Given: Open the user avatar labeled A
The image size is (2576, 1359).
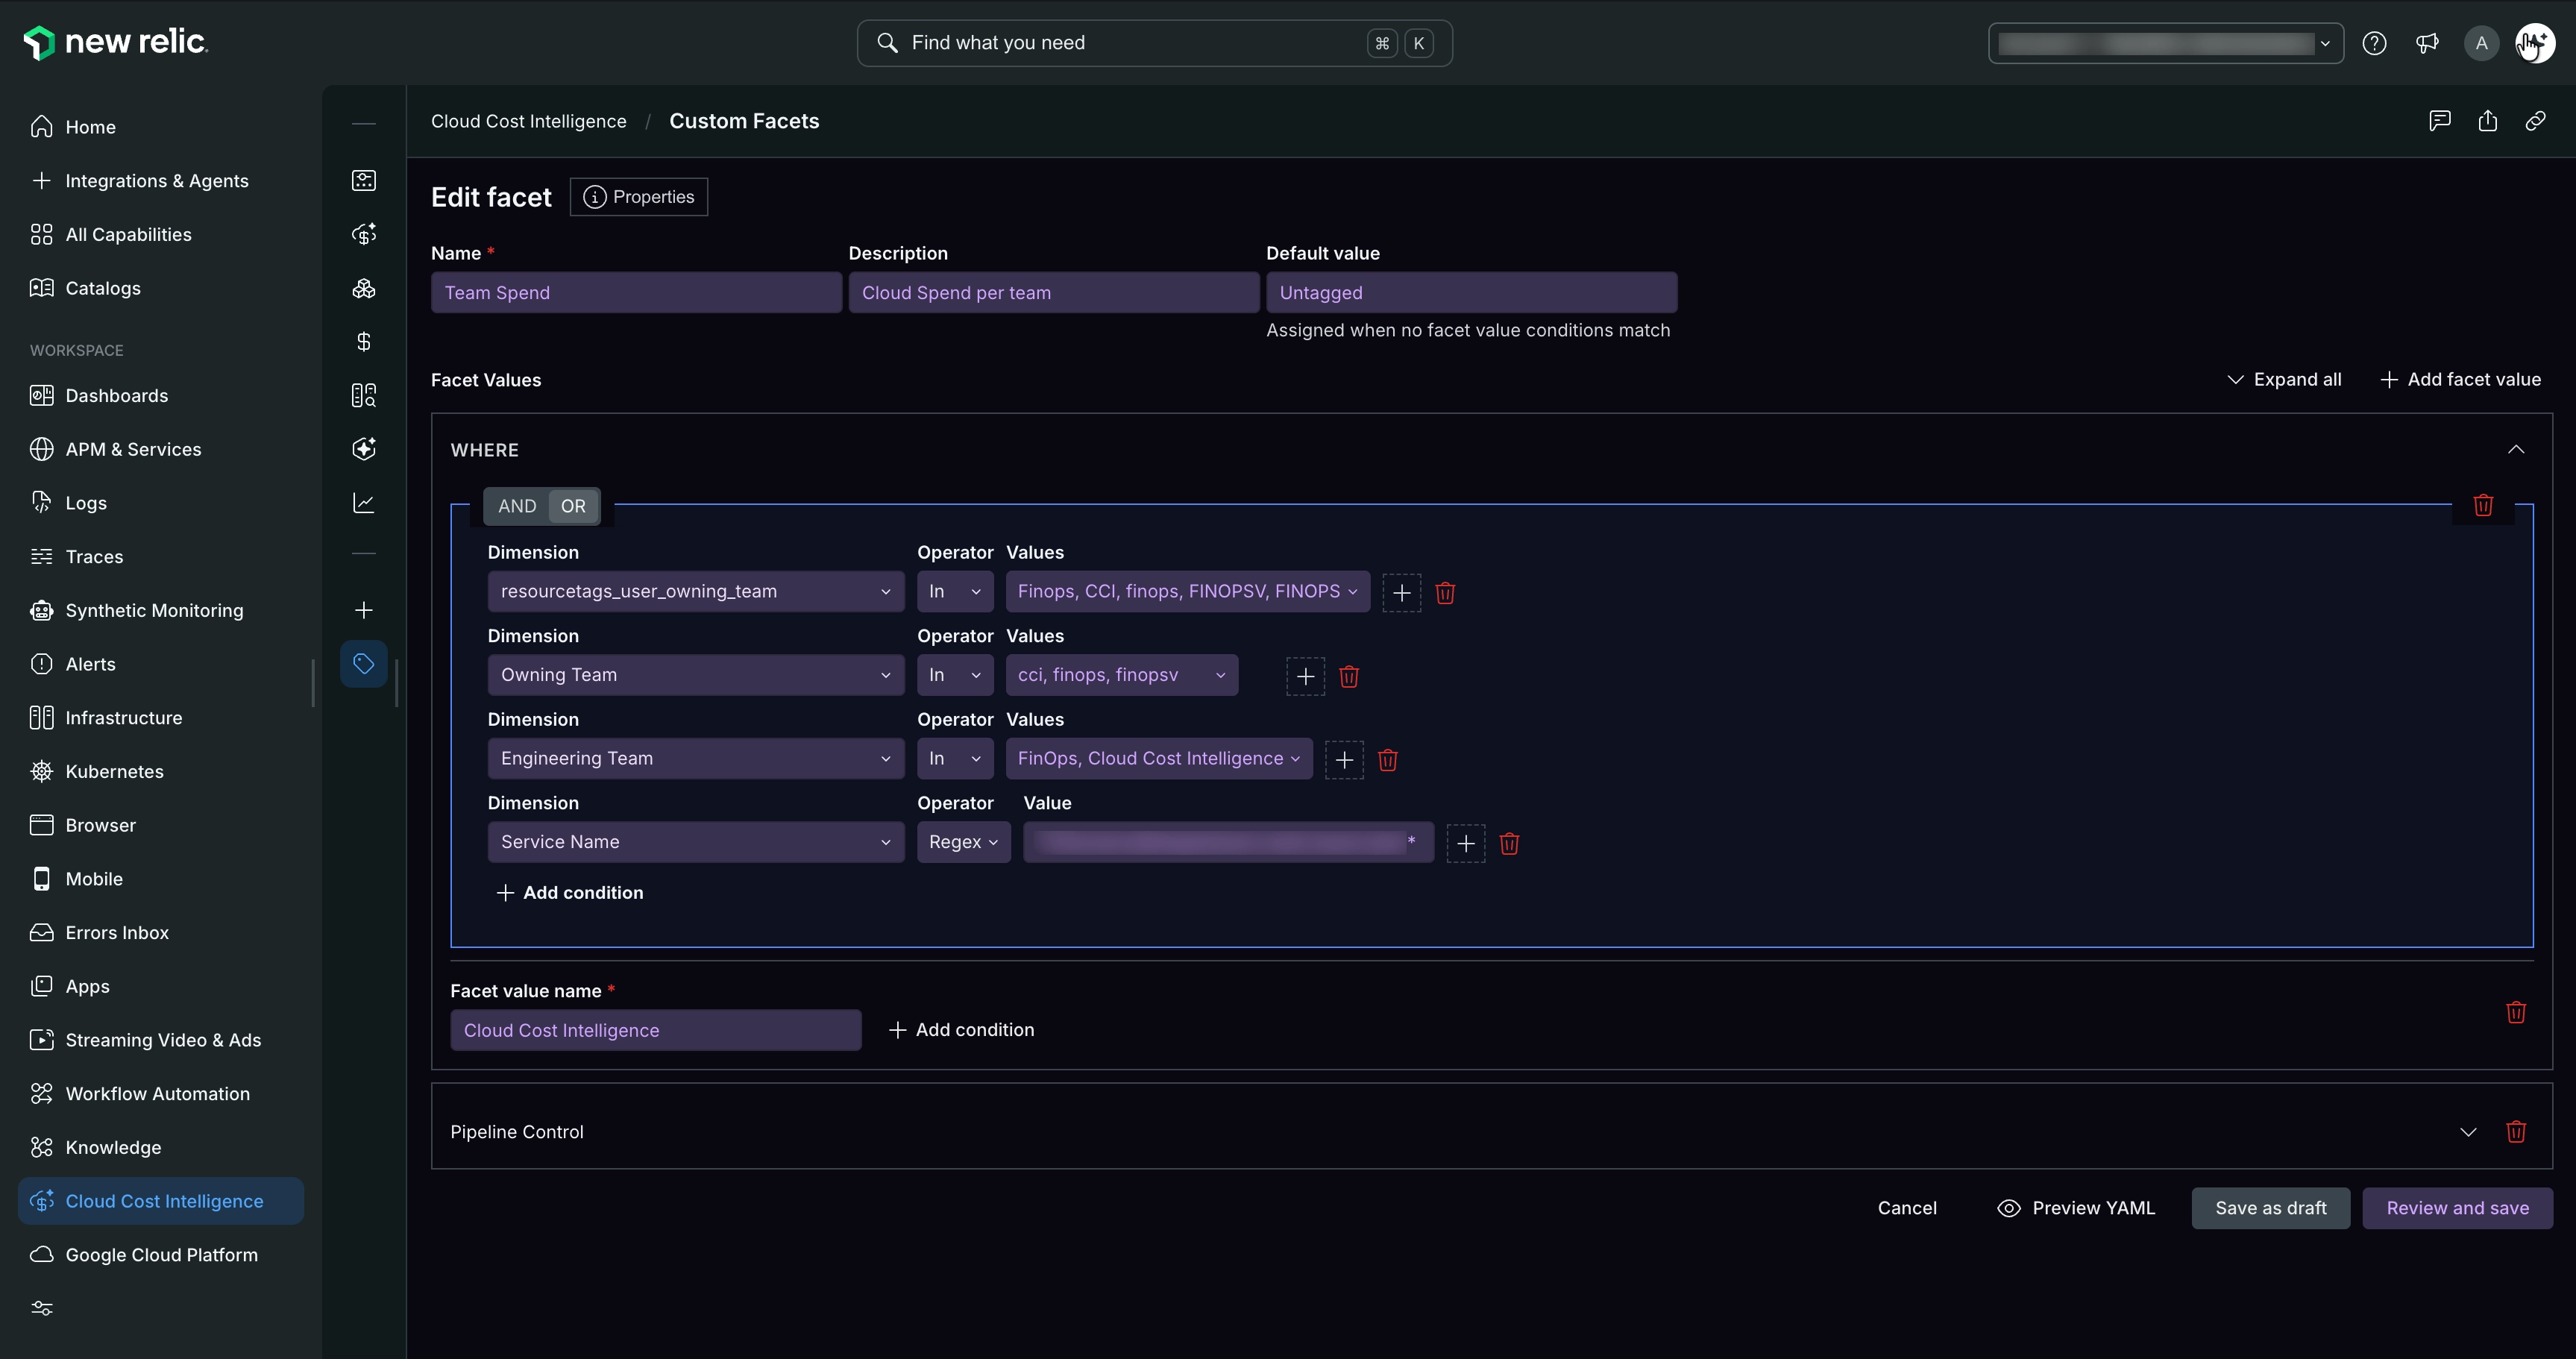Looking at the screenshot, I should click(2481, 43).
